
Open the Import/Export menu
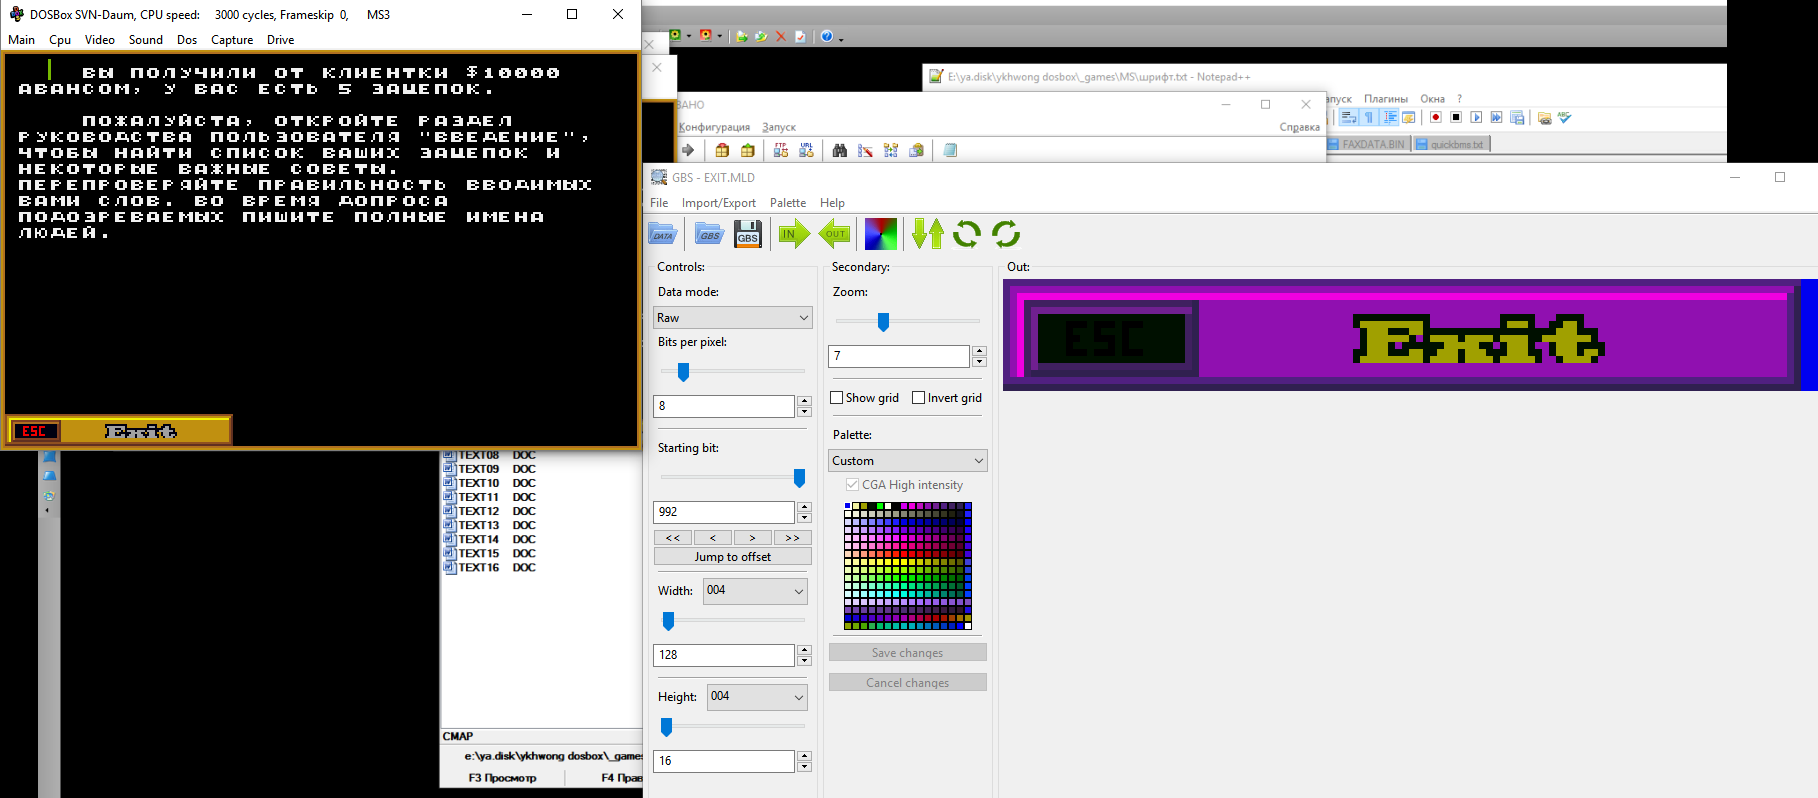pos(718,203)
